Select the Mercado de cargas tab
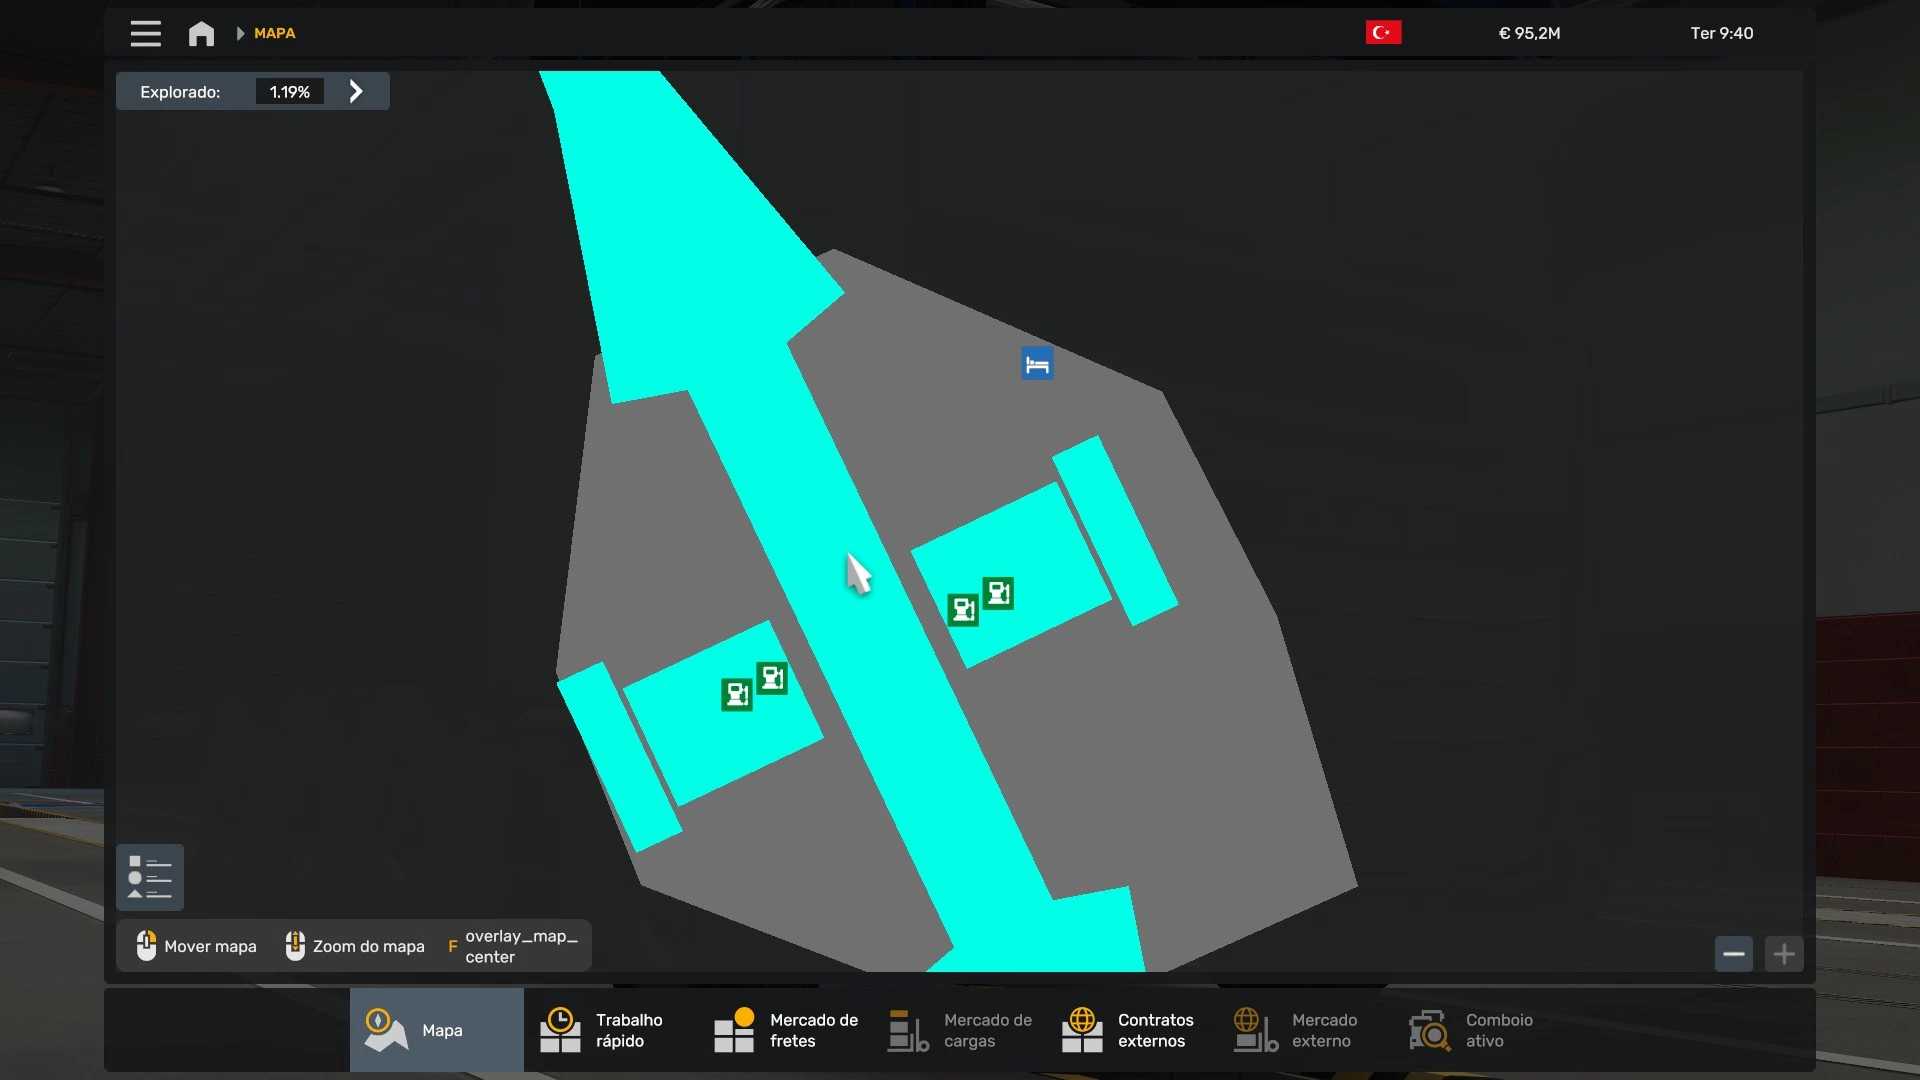The height and width of the screenshot is (1080, 1920). (x=959, y=1030)
